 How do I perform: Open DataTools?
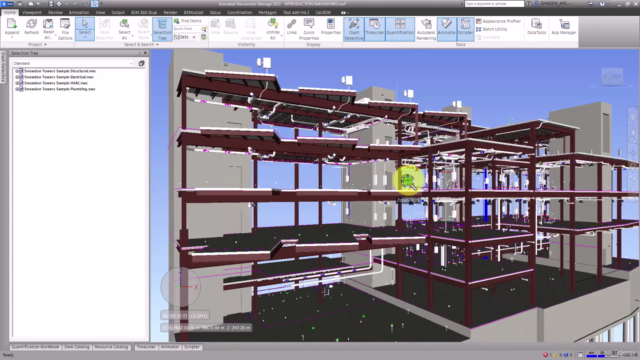click(536, 27)
